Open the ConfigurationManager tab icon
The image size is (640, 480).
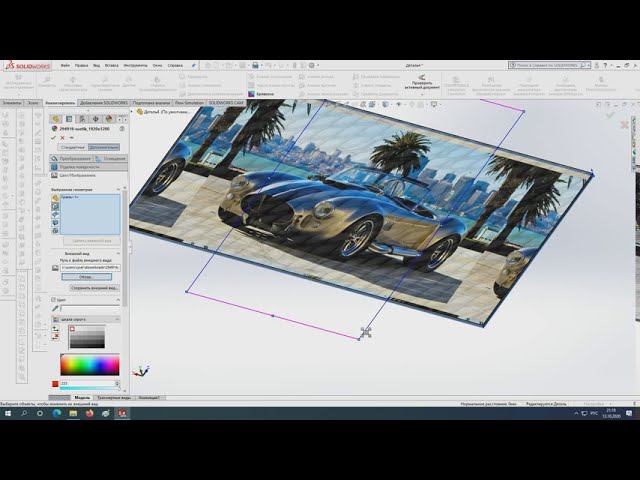click(x=82, y=119)
